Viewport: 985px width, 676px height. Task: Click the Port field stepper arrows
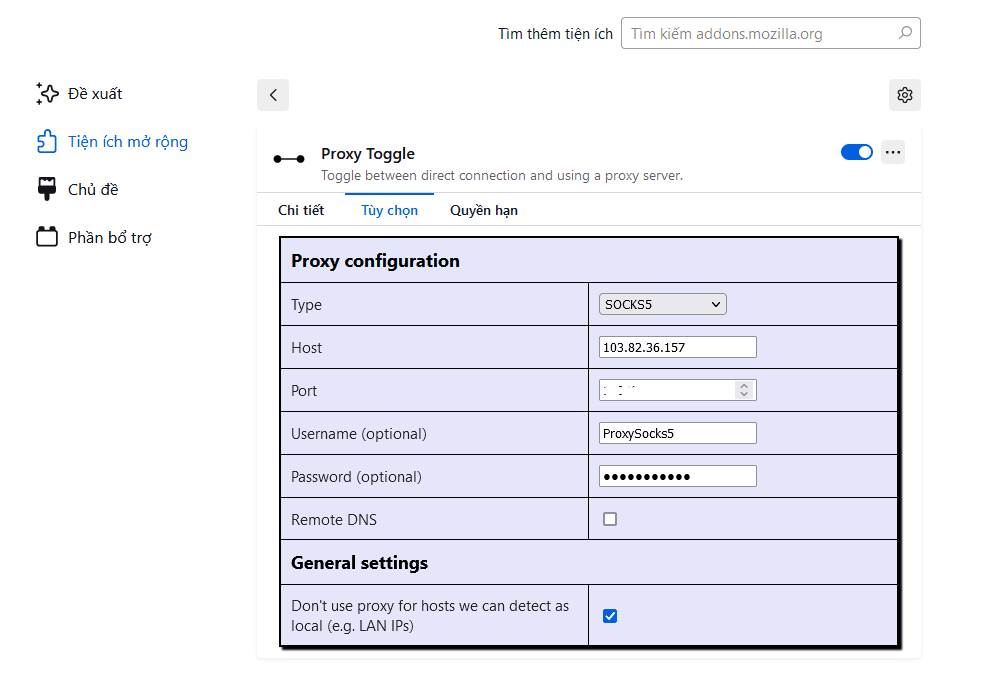coord(744,390)
